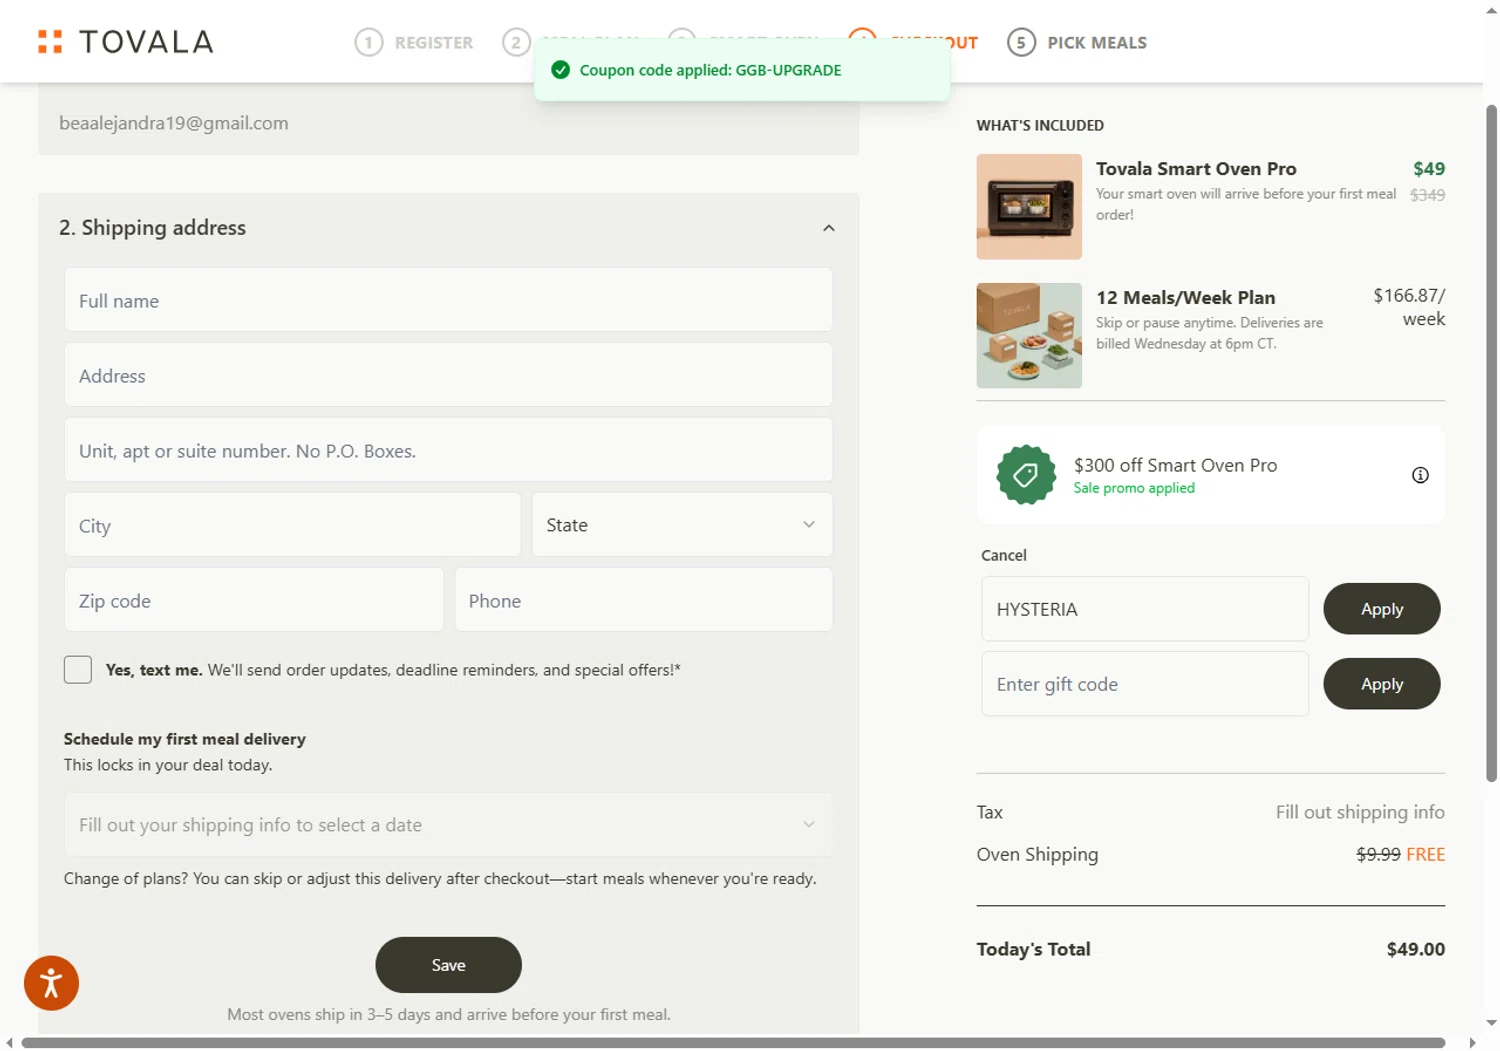This screenshot has height=1051, width=1500.
Task: Apply the gift code
Action: [x=1382, y=684]
